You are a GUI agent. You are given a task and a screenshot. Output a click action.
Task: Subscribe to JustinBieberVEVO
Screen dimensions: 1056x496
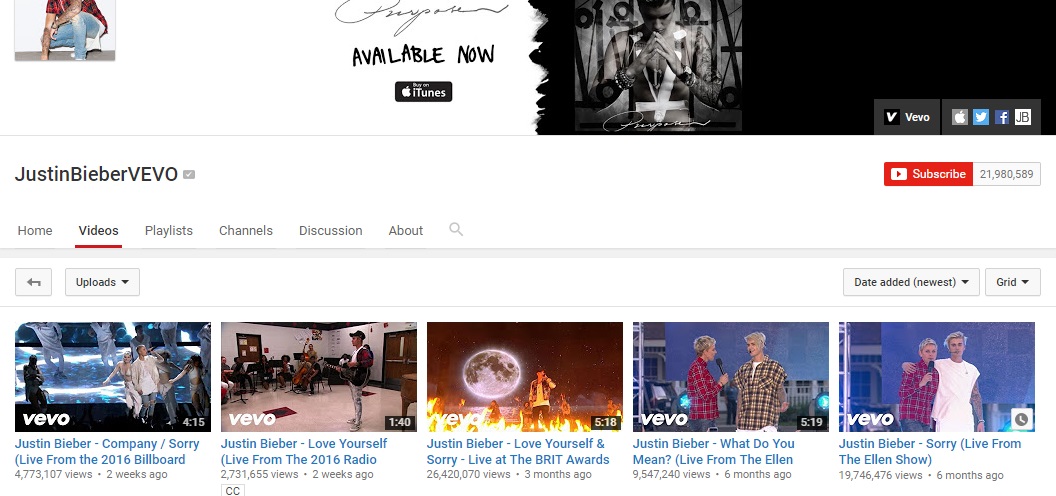(928, 174)
